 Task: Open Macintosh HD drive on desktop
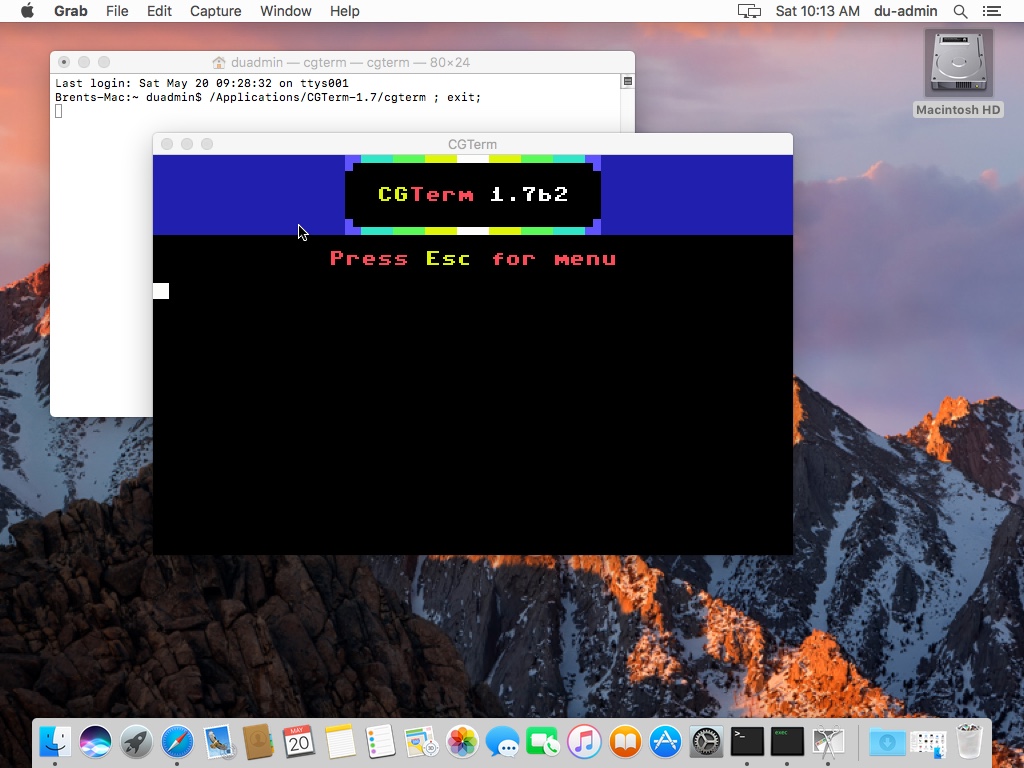pyautogui.click(x=958, y=73)
